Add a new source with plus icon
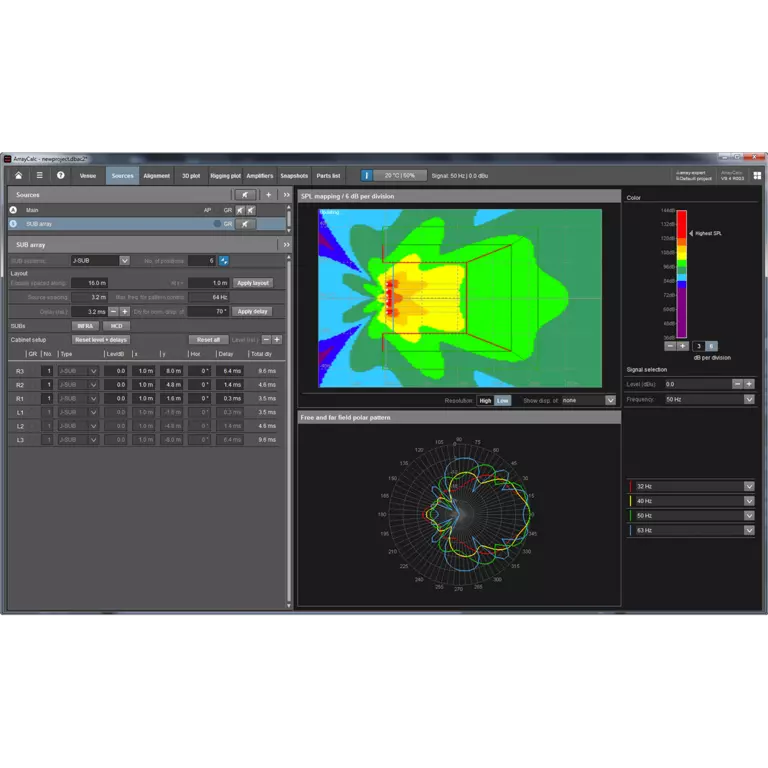 (x=268, y=195)
